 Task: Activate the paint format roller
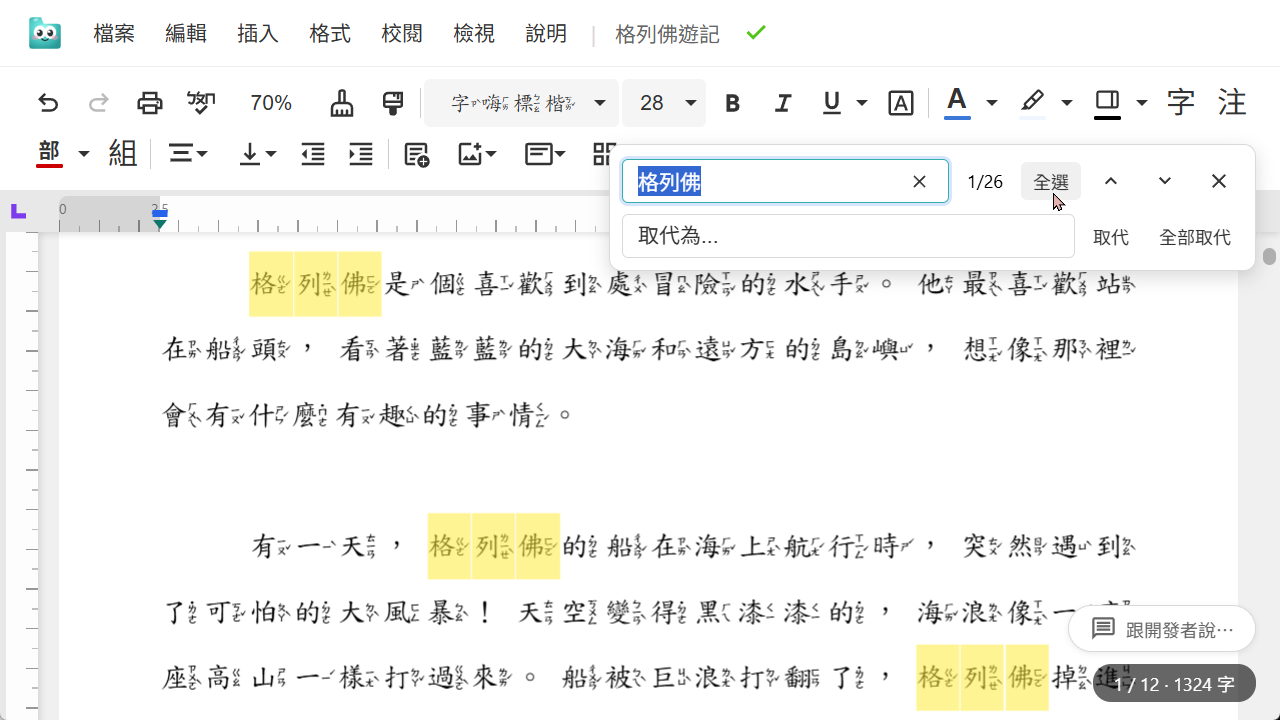click(x=393, y=103)
